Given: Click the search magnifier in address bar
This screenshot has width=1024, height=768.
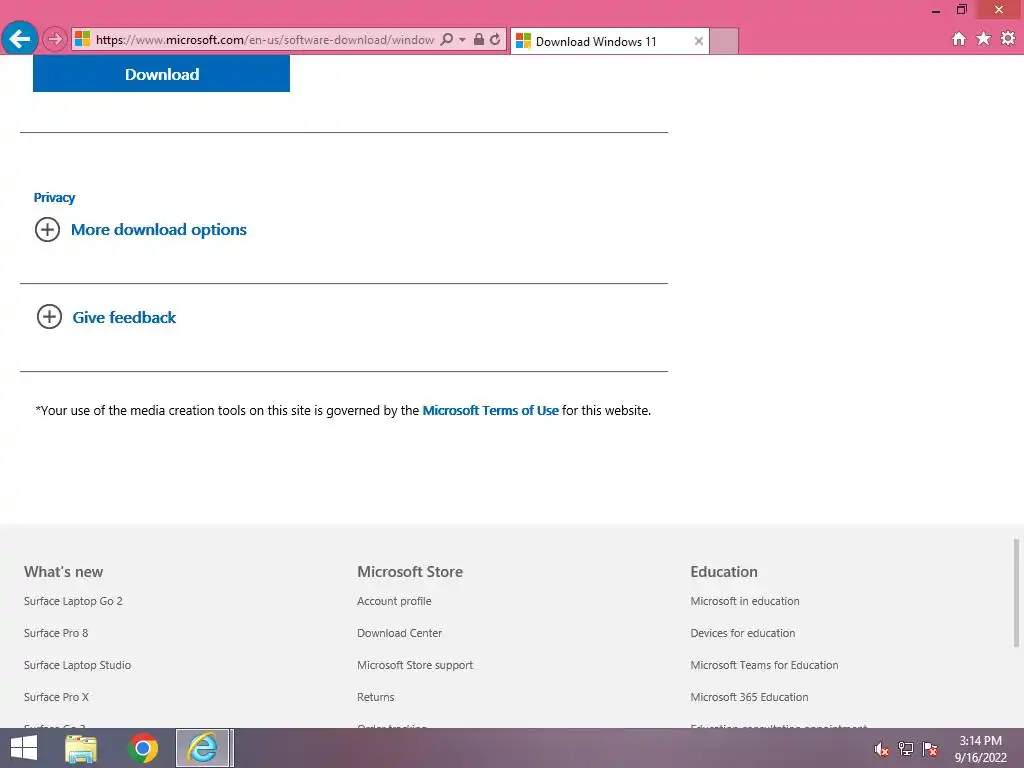Looking at the screenshot, I should [x=447, y=39].
